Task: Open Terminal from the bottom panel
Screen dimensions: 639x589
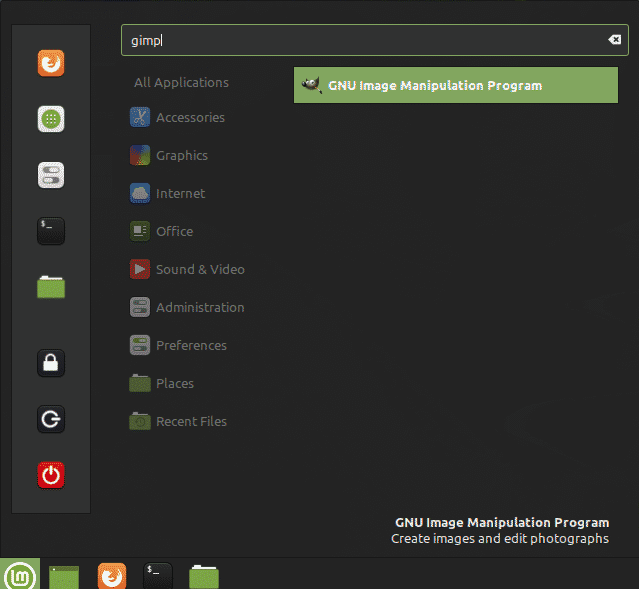Action: tap(158, 576)
